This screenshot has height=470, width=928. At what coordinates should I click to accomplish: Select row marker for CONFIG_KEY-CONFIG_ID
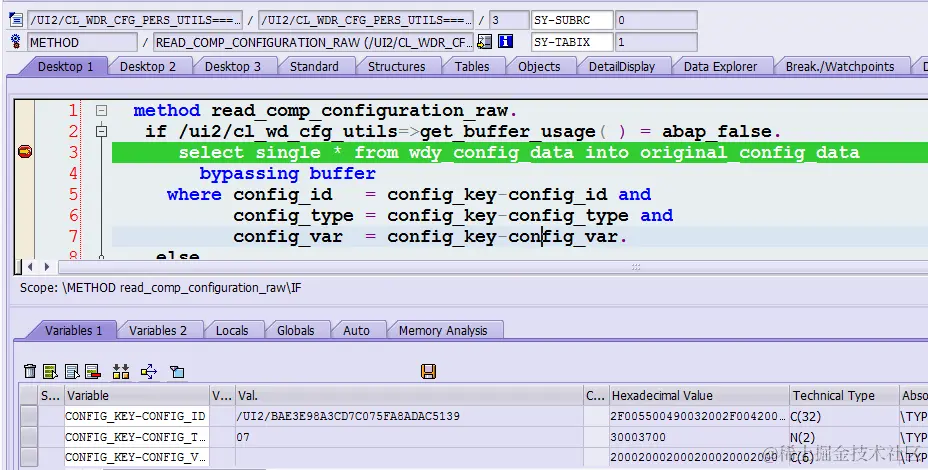point(29,416)
